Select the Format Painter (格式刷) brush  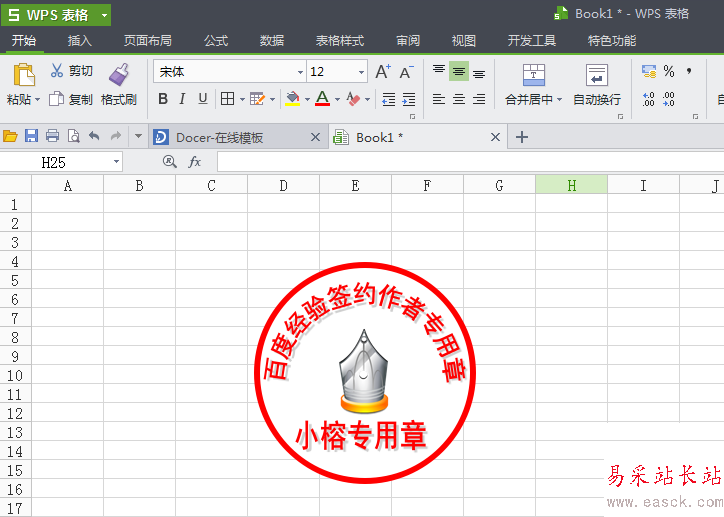tap(119, 75)
